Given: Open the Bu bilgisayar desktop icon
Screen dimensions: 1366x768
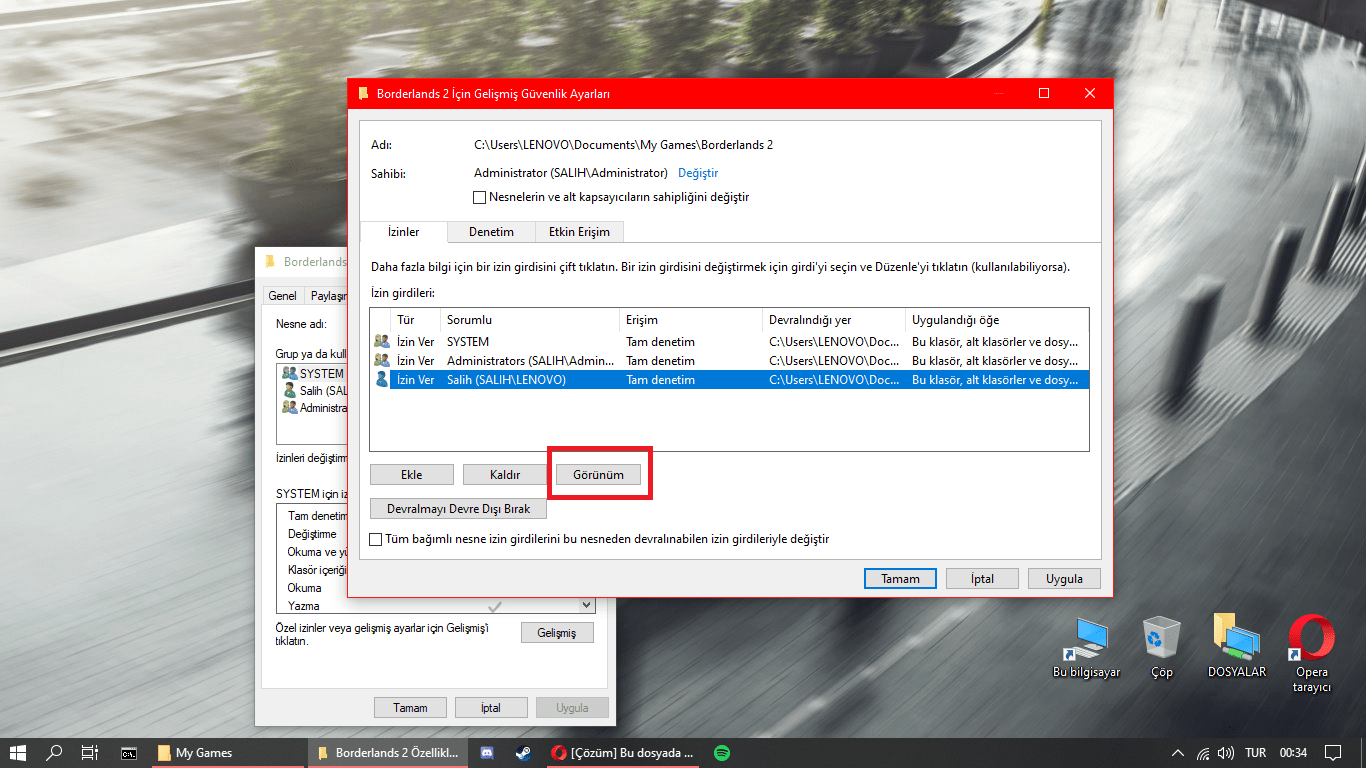Looking at the screenshot, I should click(1086, 648).
